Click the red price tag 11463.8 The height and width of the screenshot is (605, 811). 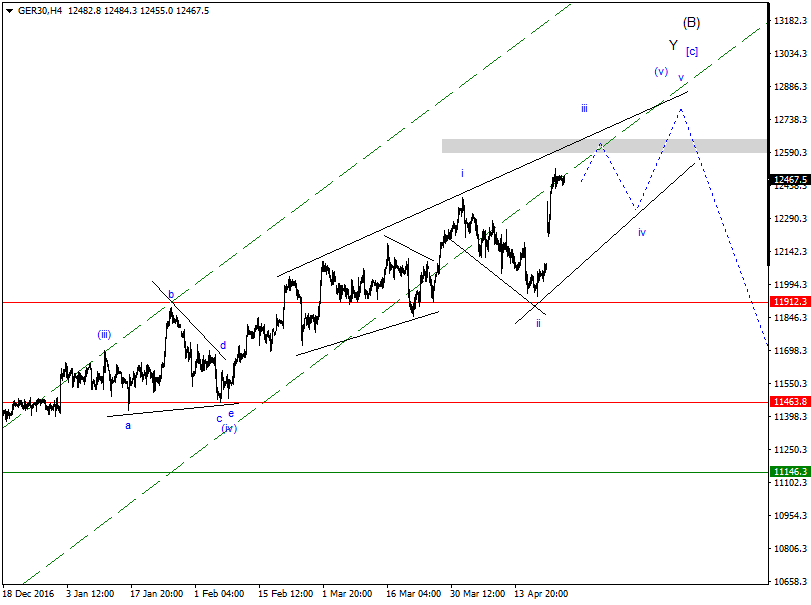click(786, 400)
